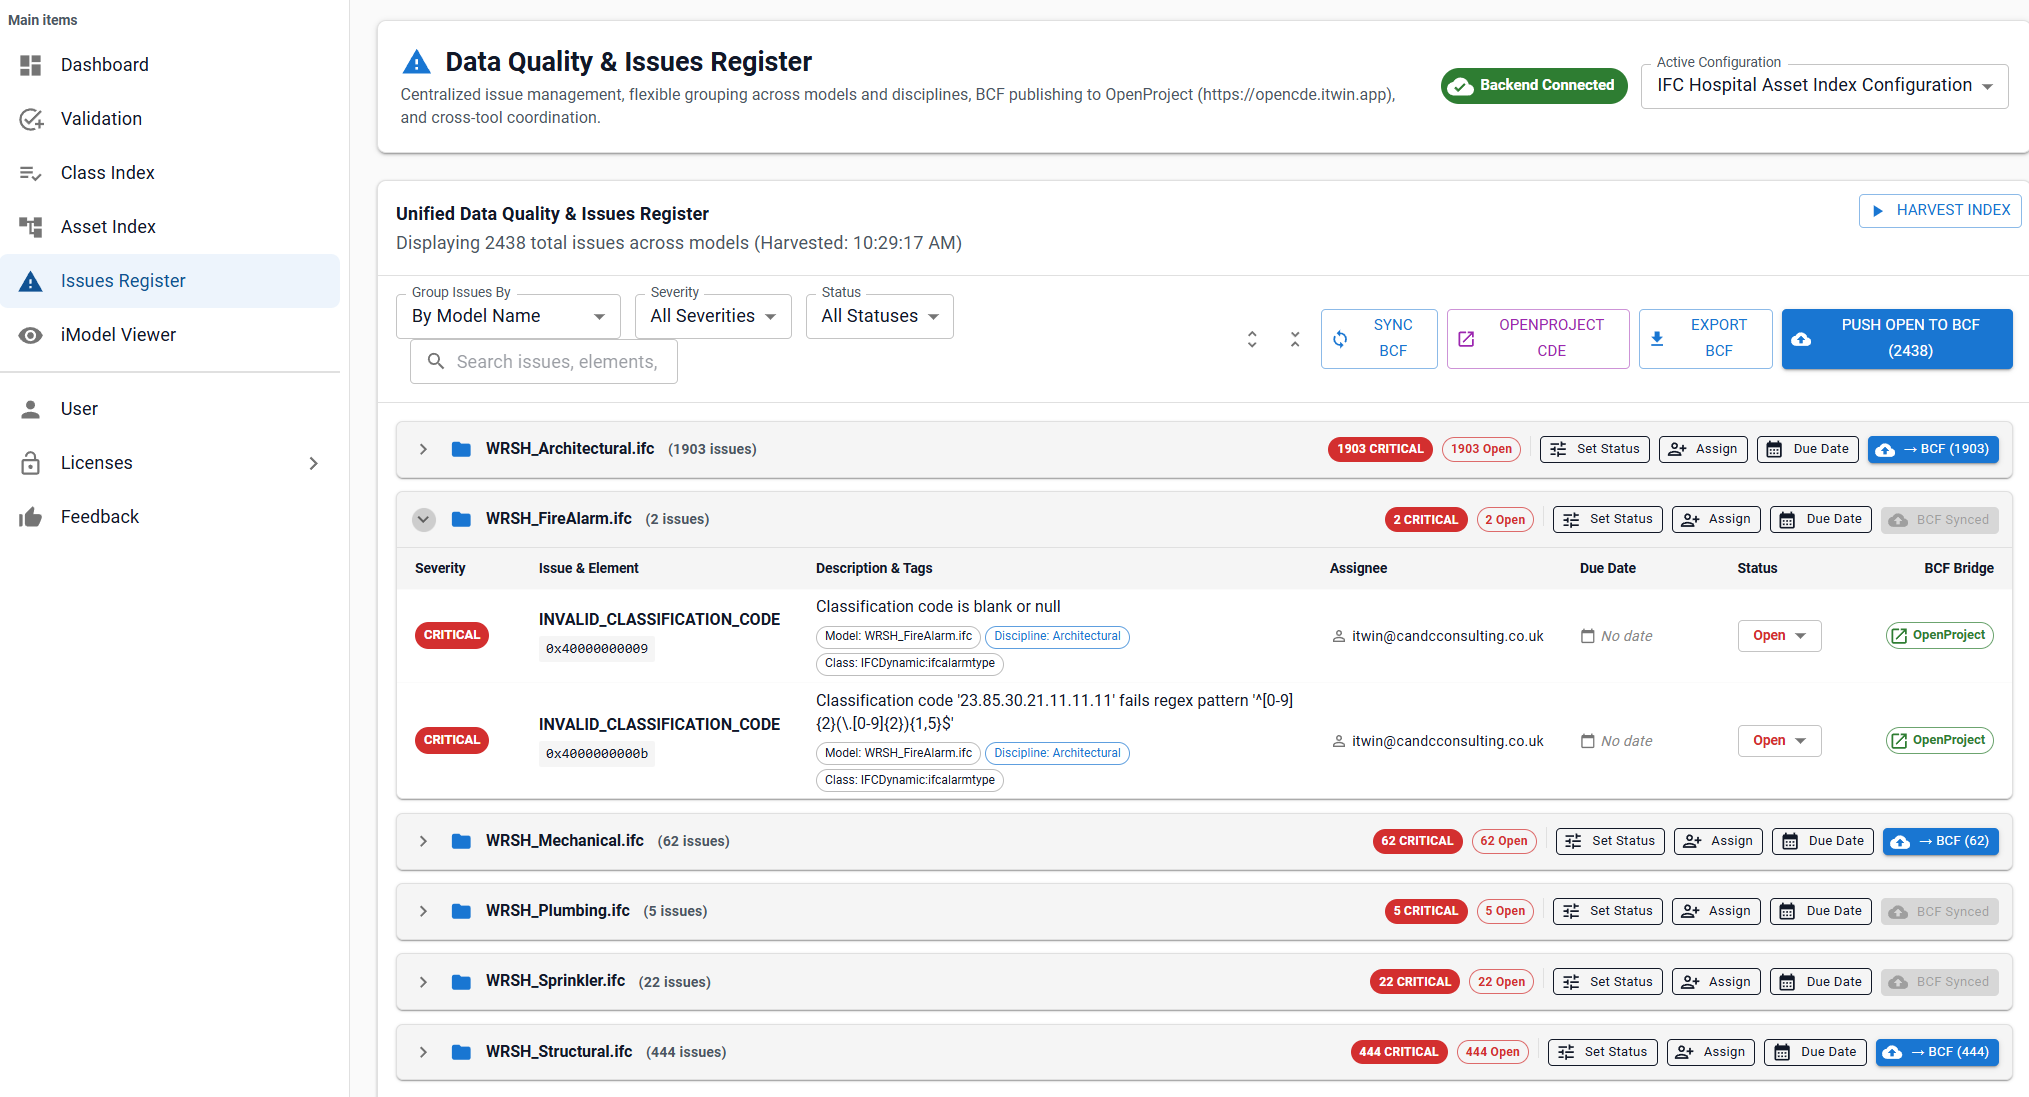Click the iModel Viewer eye icon

[31, 335]
